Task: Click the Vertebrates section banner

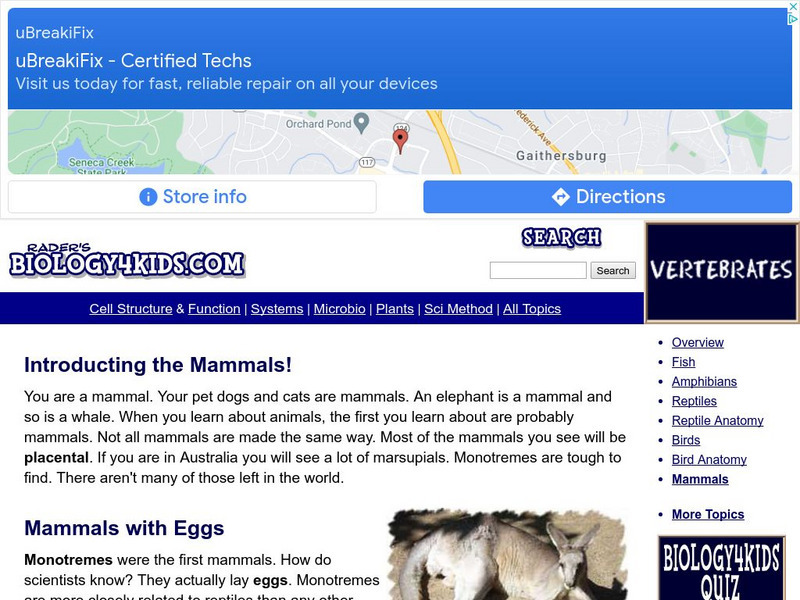Action: pos(721,270)
